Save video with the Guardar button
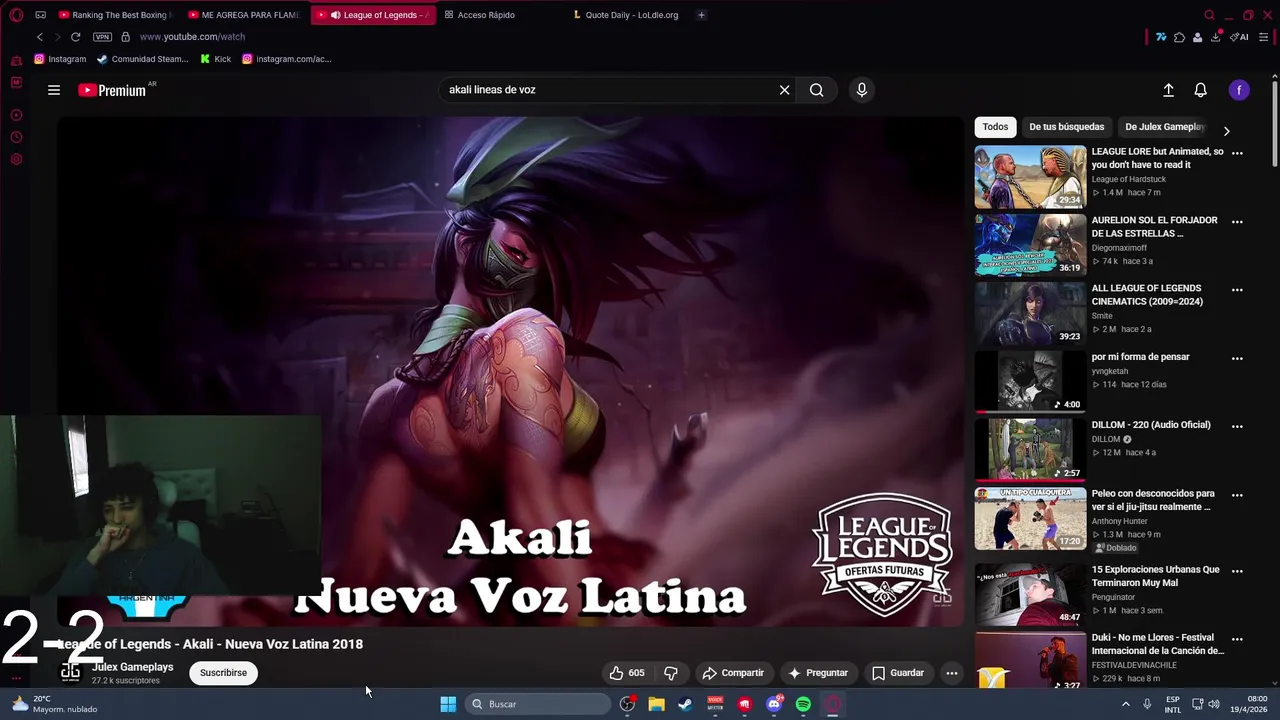This screenshot has width=1280, height=720. pos(898,673)
